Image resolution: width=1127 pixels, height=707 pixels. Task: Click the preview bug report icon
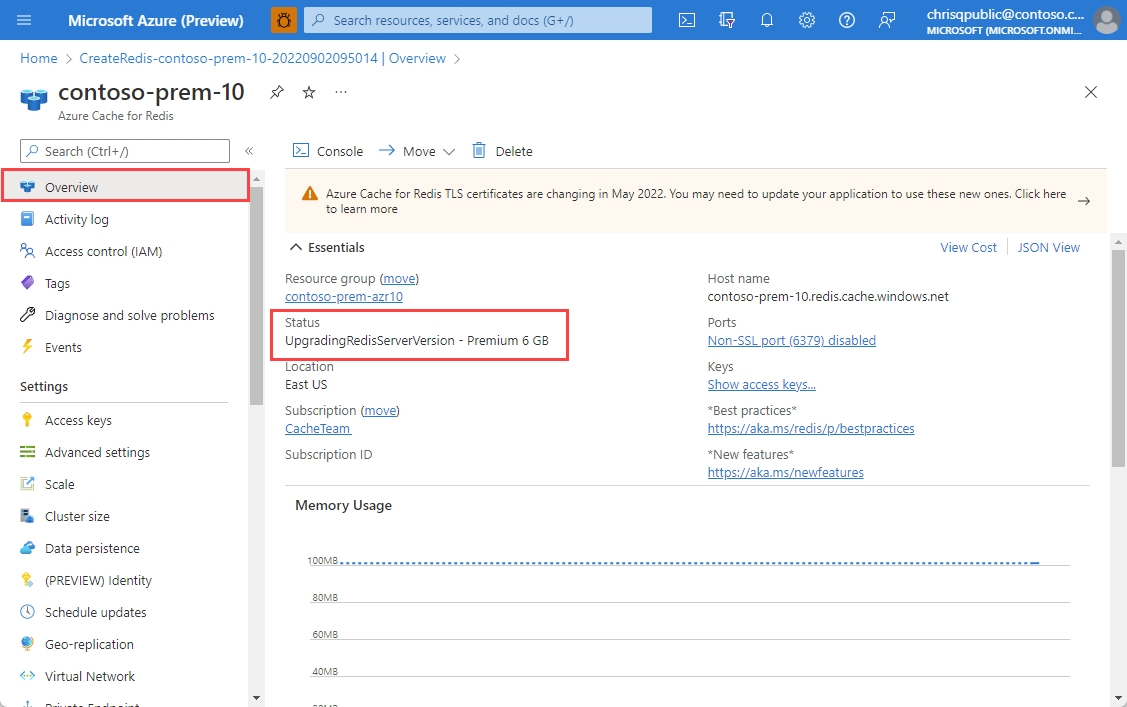(x=284, y=20)
